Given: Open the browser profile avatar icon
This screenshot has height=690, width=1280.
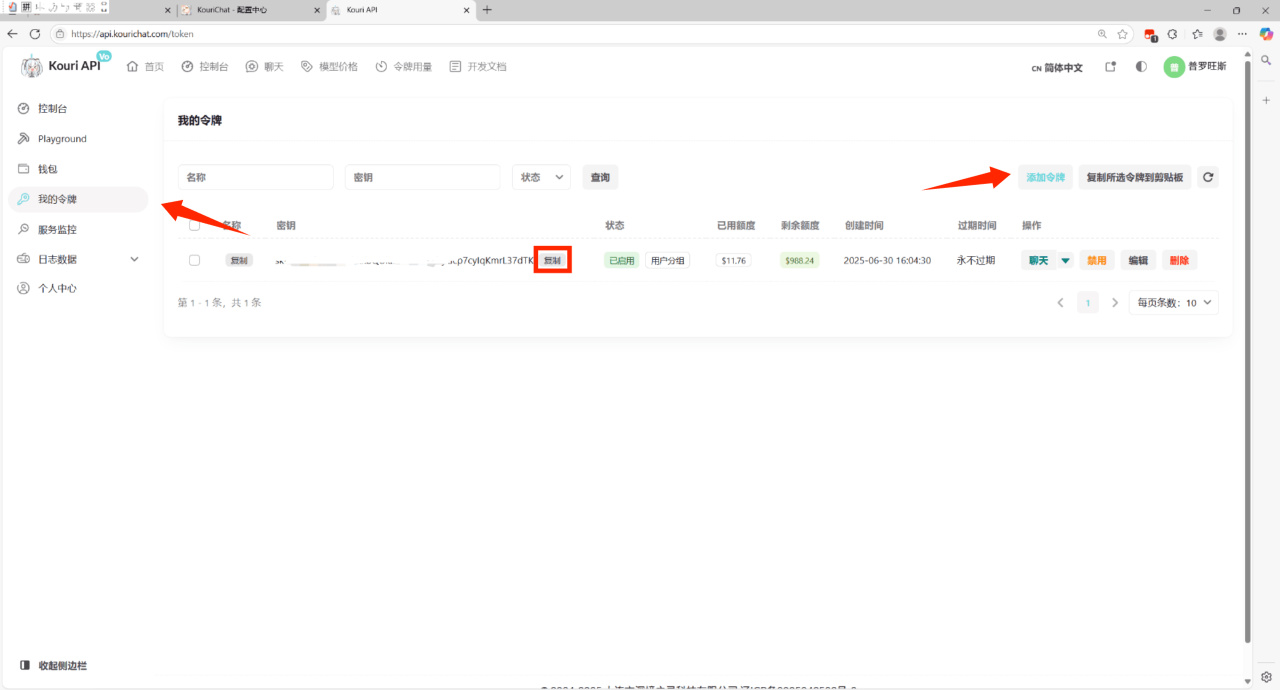Looking at the screenshot, I should coord(1220,33).
